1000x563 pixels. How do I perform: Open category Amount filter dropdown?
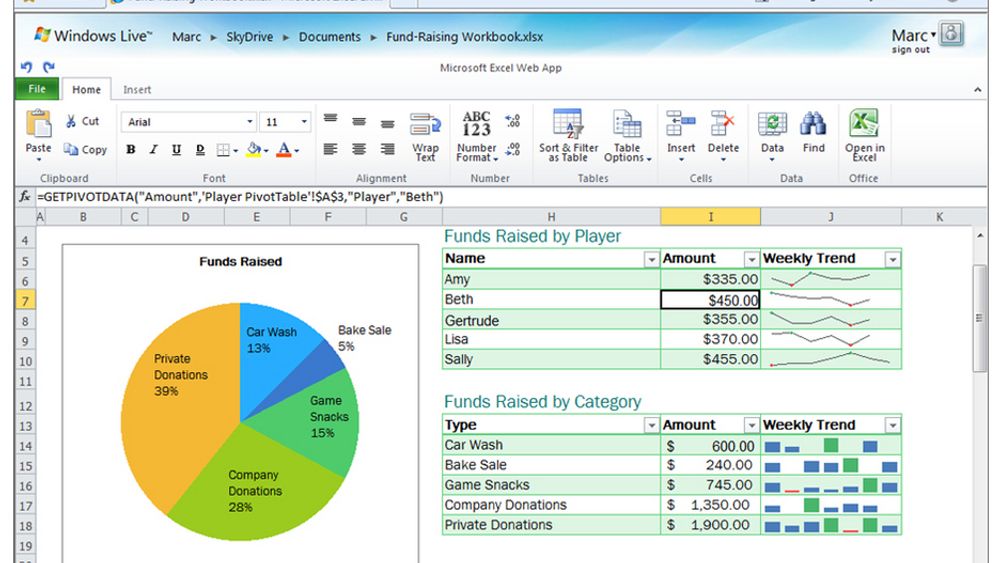[751, 426]
